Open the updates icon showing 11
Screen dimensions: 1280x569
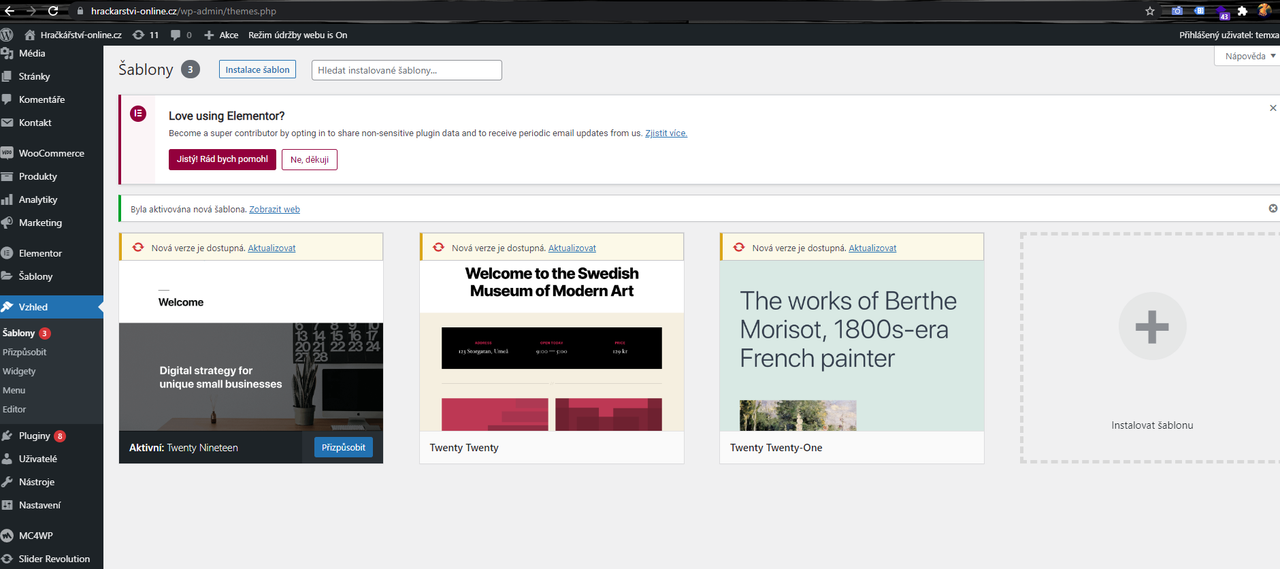click(146, 35)
